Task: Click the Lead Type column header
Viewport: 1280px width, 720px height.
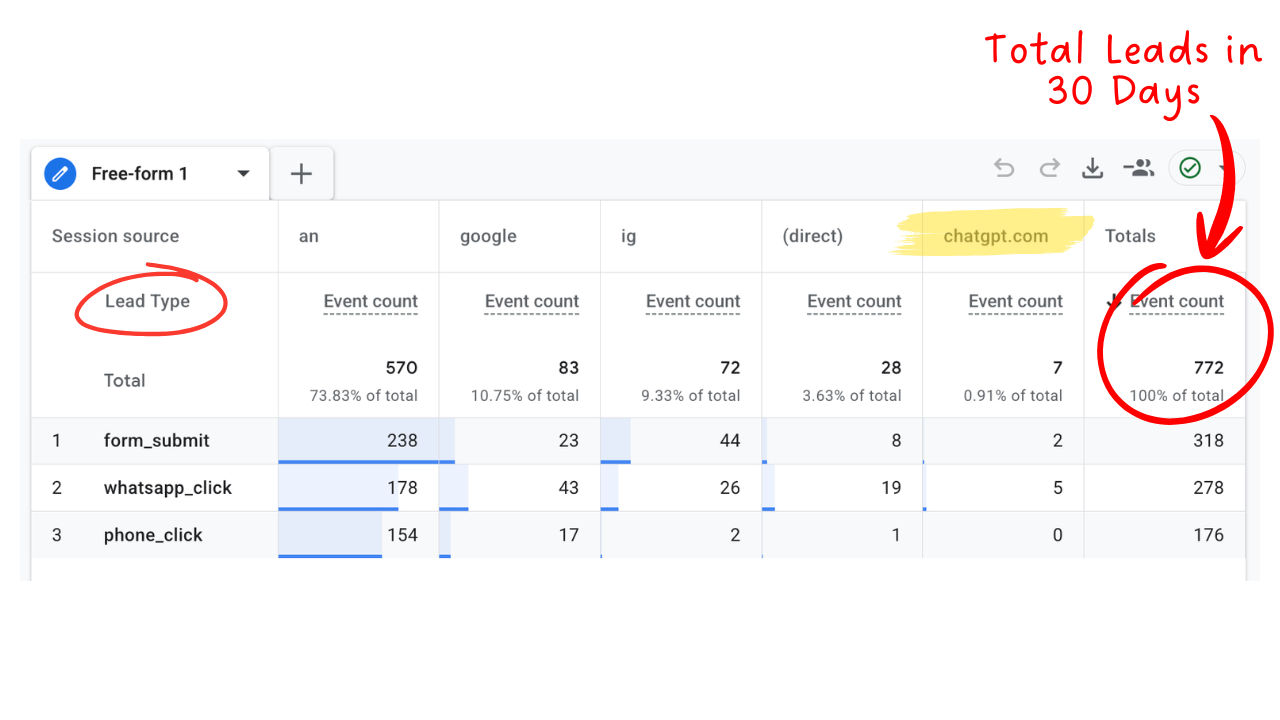Action: click(147, 301)
